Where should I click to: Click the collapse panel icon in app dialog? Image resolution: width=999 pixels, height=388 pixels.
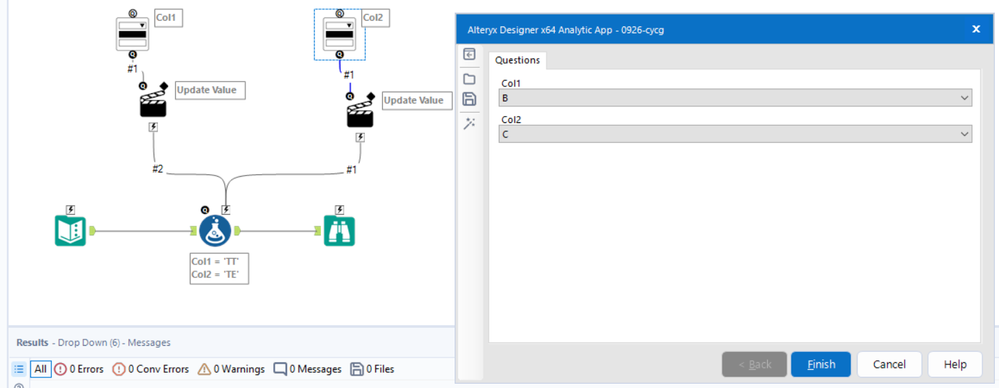coord(470,55)
